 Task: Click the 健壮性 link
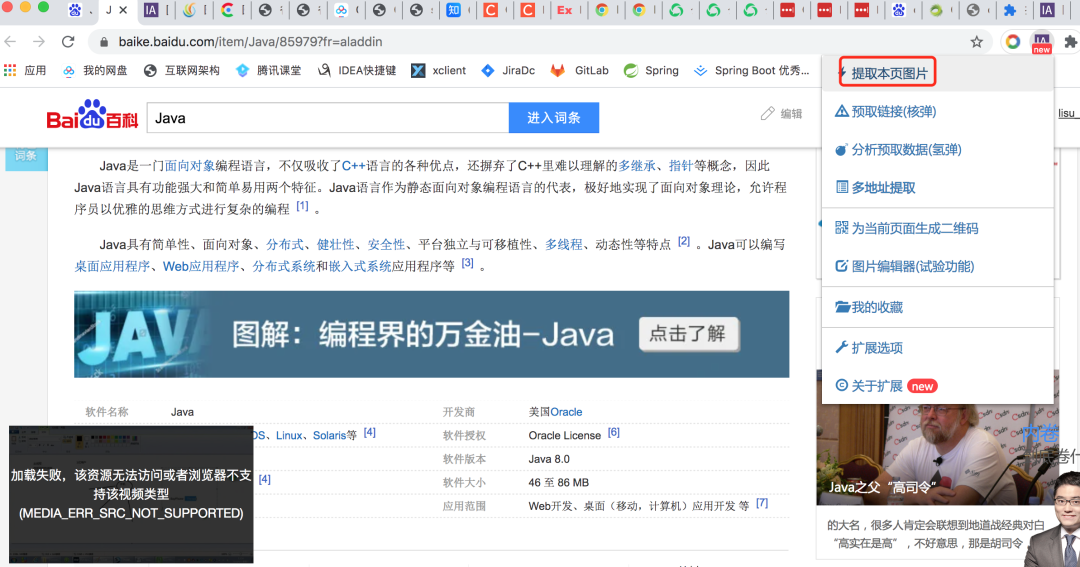335,245
